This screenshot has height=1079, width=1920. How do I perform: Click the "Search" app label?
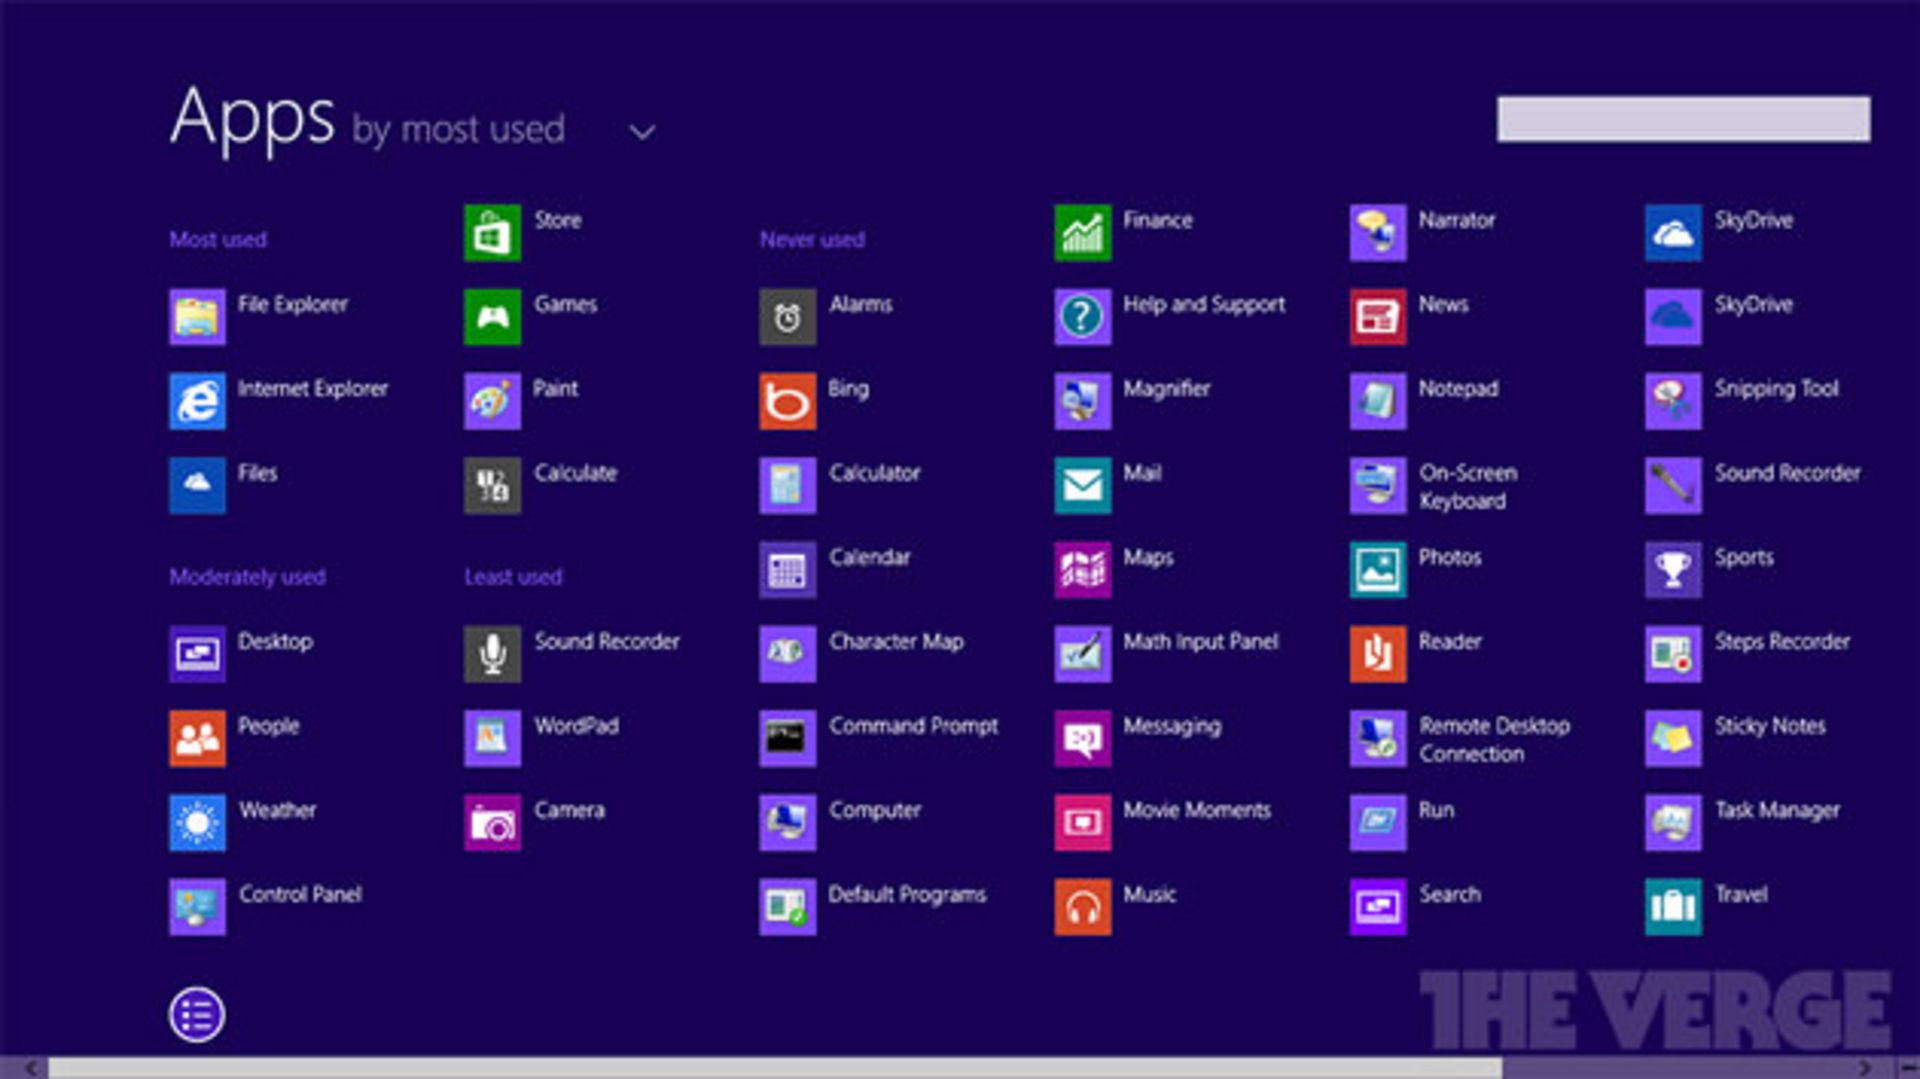(x=1450, y=895)
